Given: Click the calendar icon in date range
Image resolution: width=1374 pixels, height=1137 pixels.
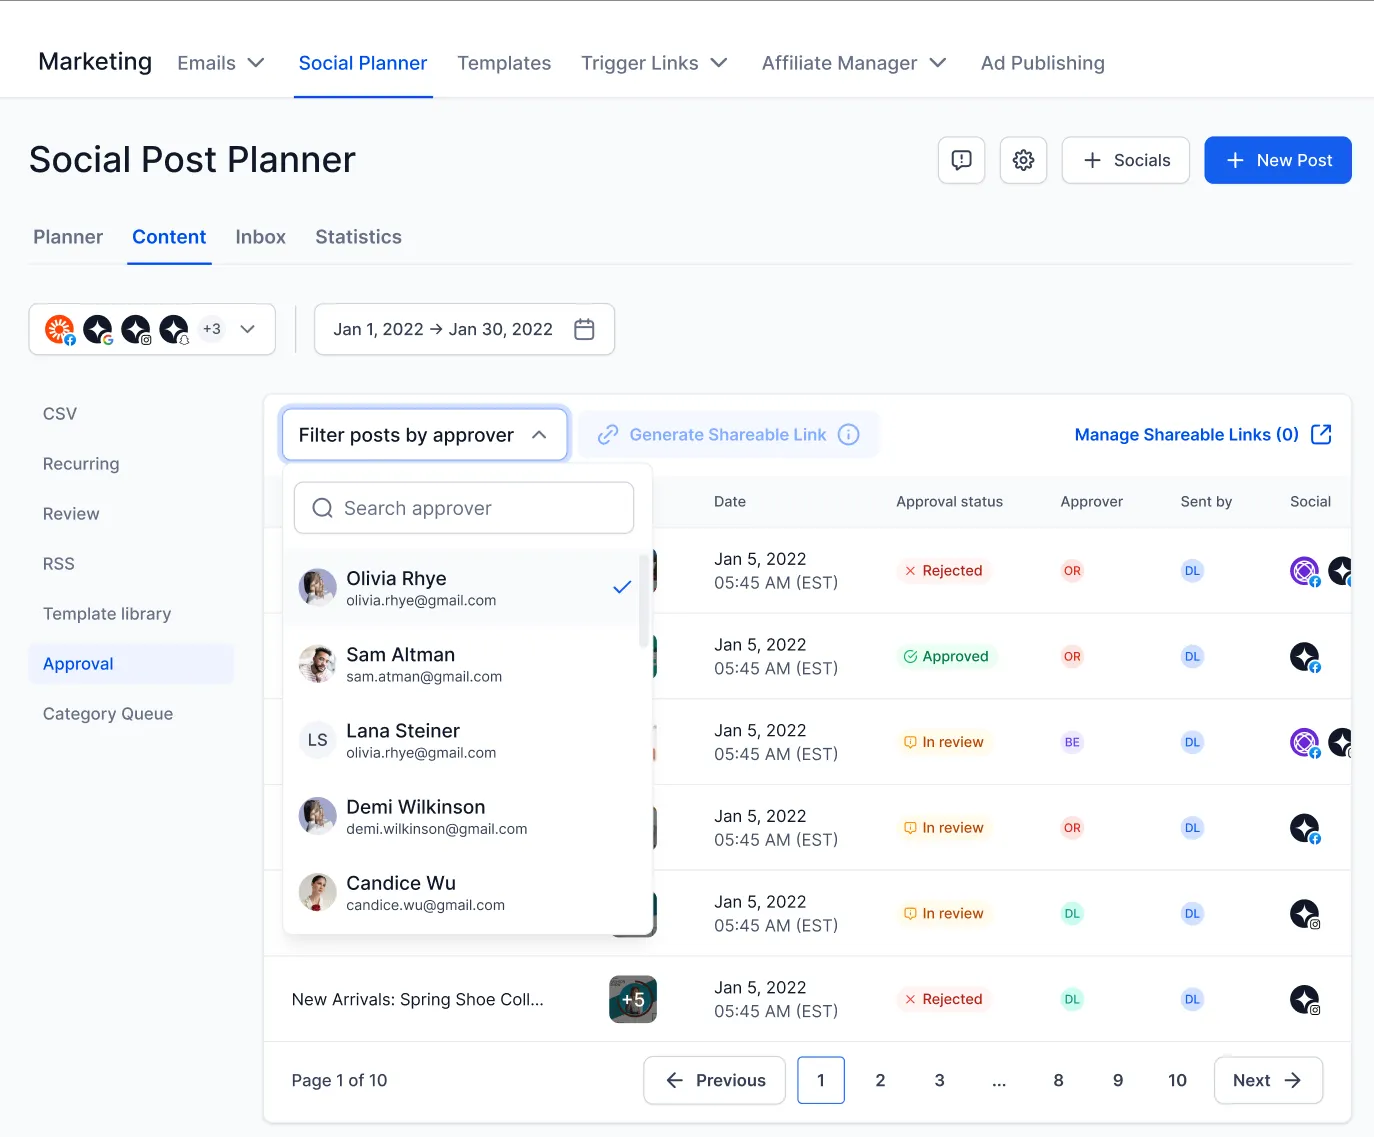Looking at the screenshot, I should pyautogui.click(x=584, y=329).
